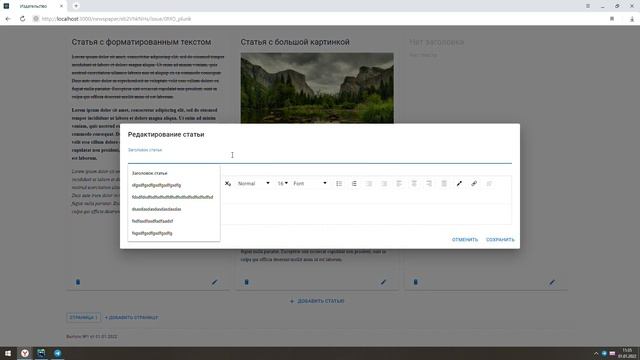Click the taskbar clock
The width and height of the screenshot is (640, 360).
628,353
